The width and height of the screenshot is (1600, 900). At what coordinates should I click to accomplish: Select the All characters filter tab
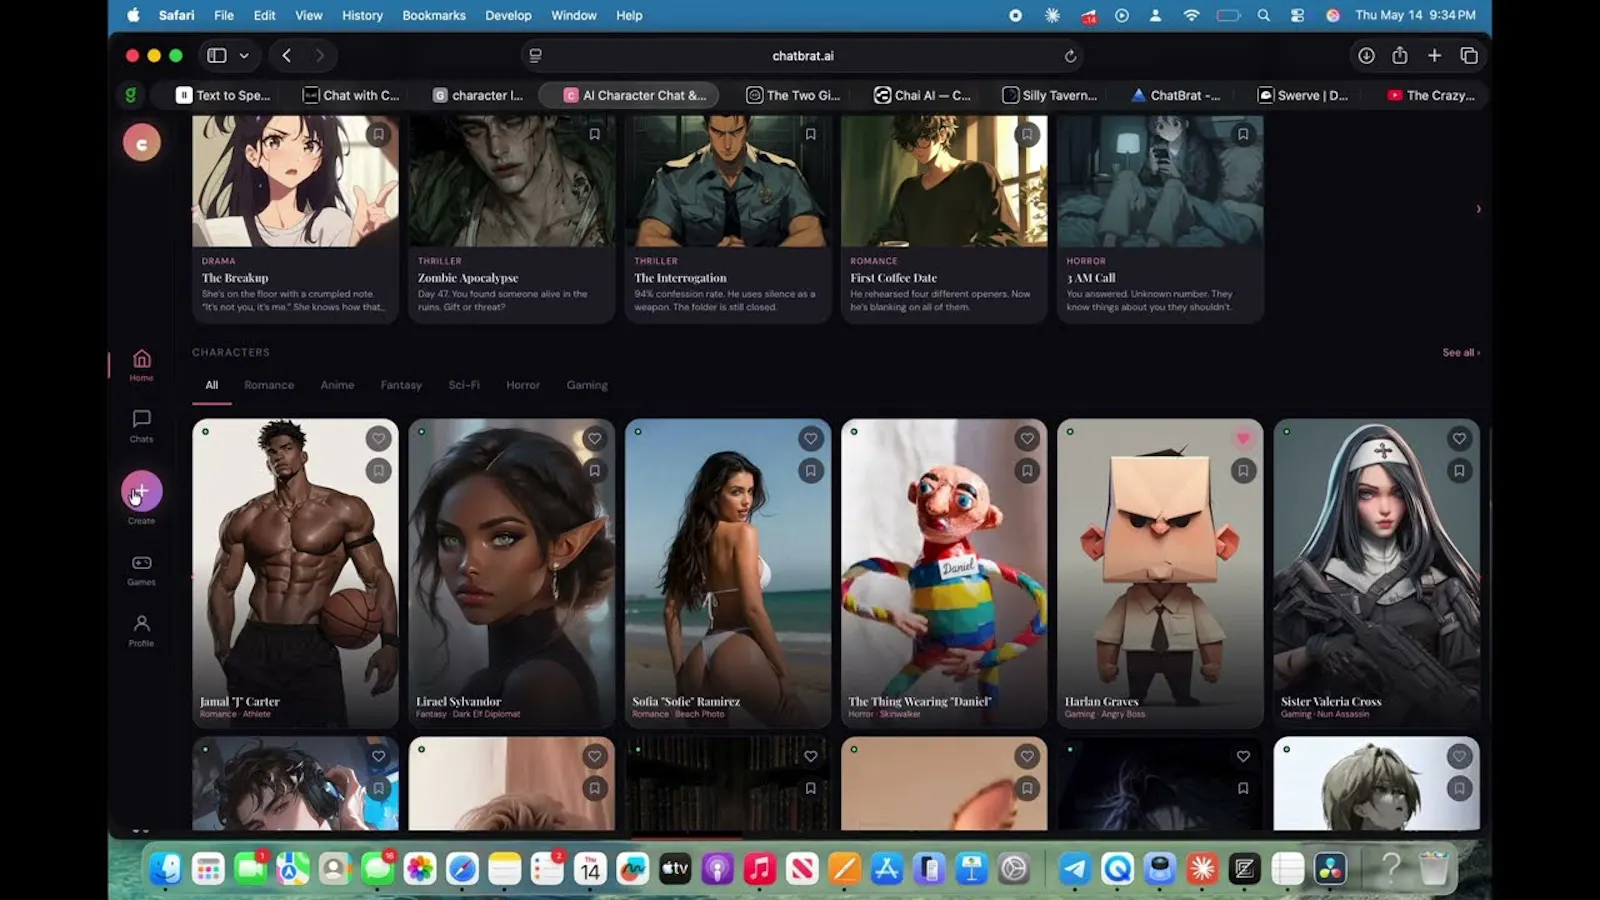212,385
